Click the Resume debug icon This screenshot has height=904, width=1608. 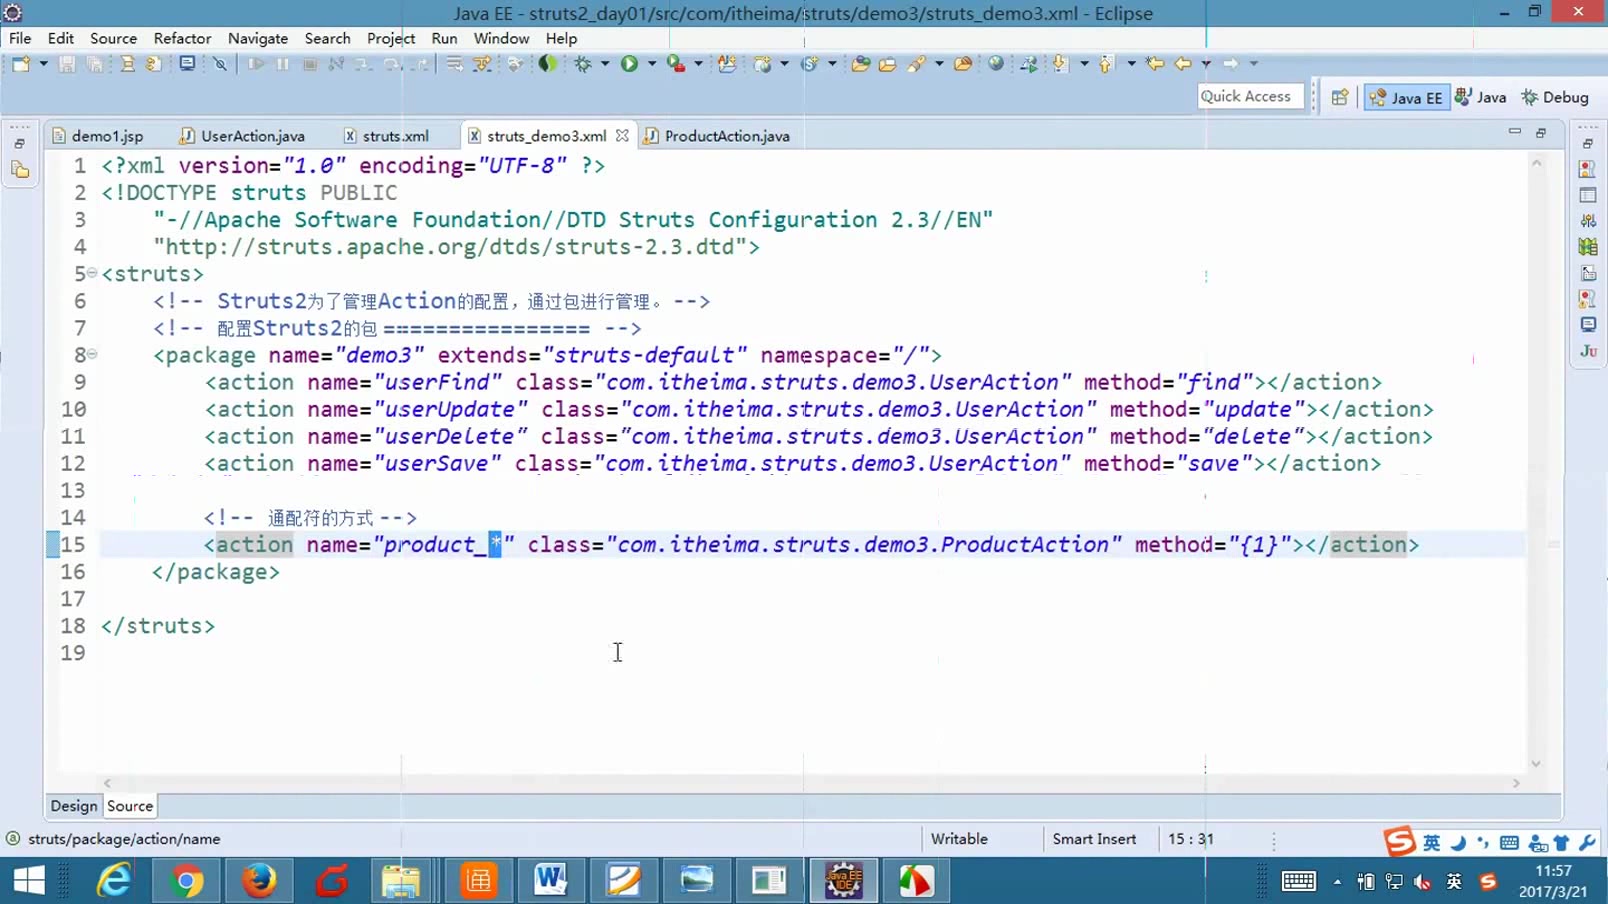tap(257, 64)
